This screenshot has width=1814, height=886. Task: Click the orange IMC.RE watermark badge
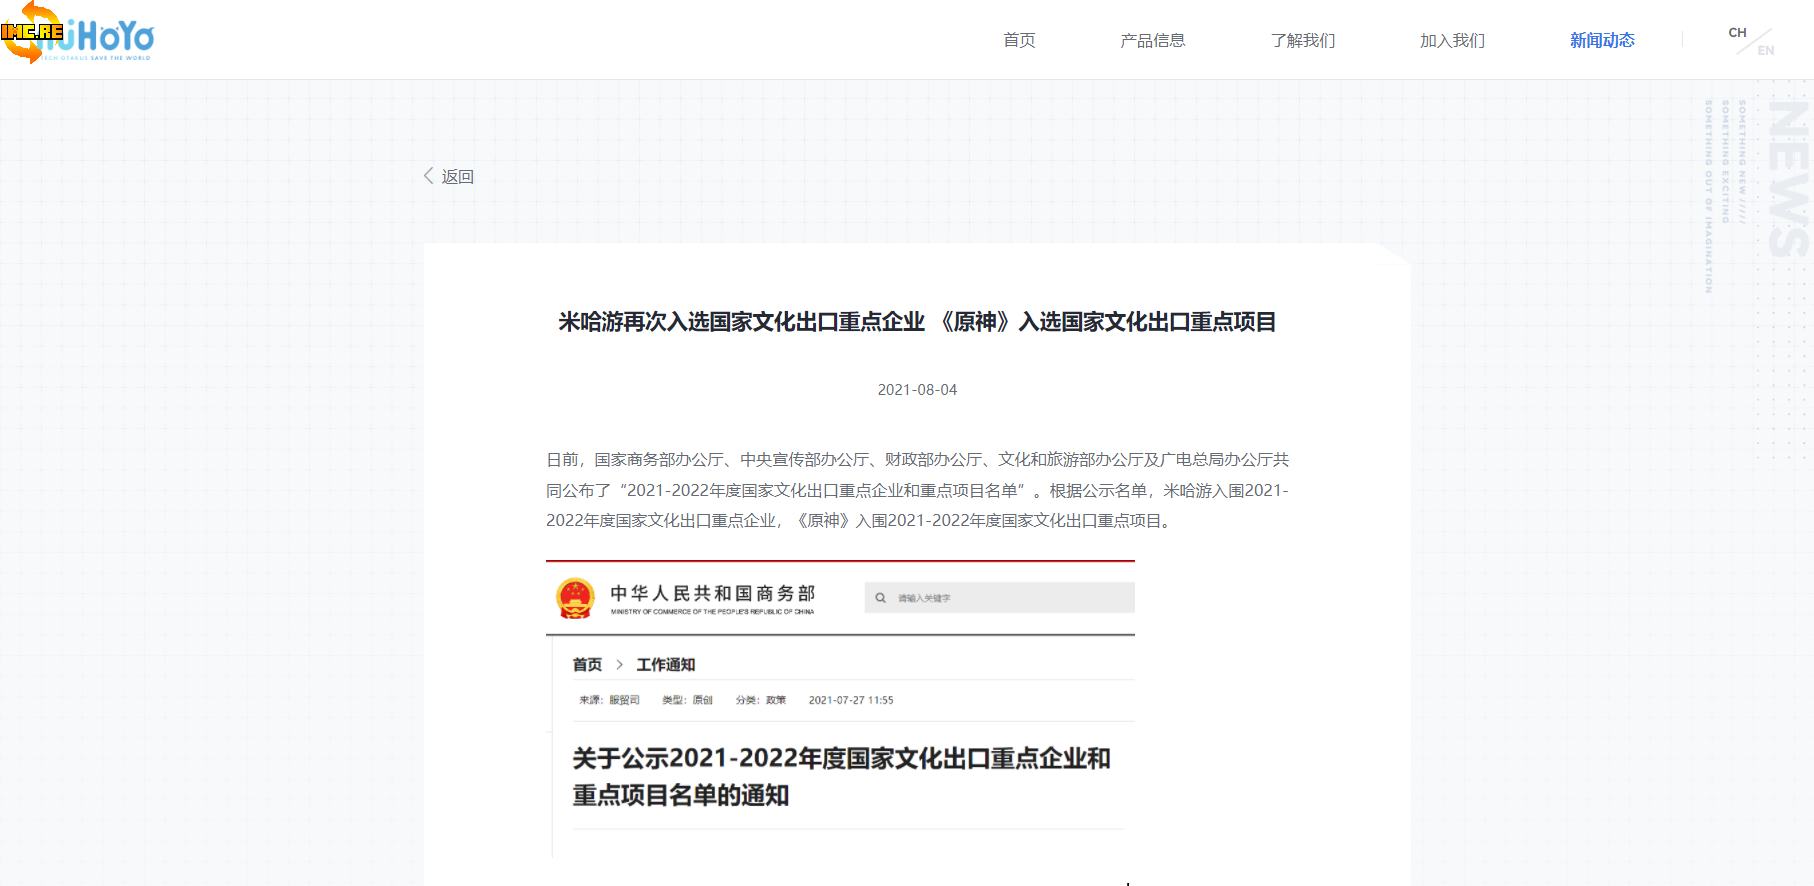[30, 32]
